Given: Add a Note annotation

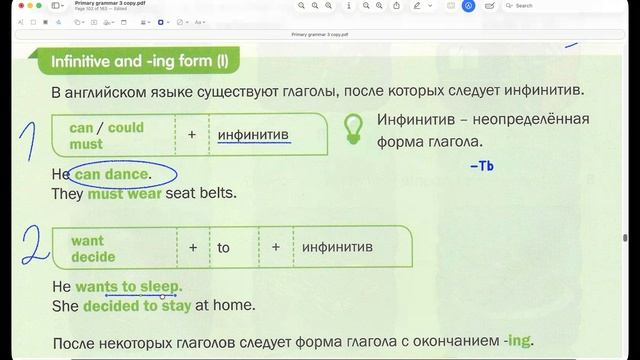Looking at the screenshot, I should coord(124,22).
